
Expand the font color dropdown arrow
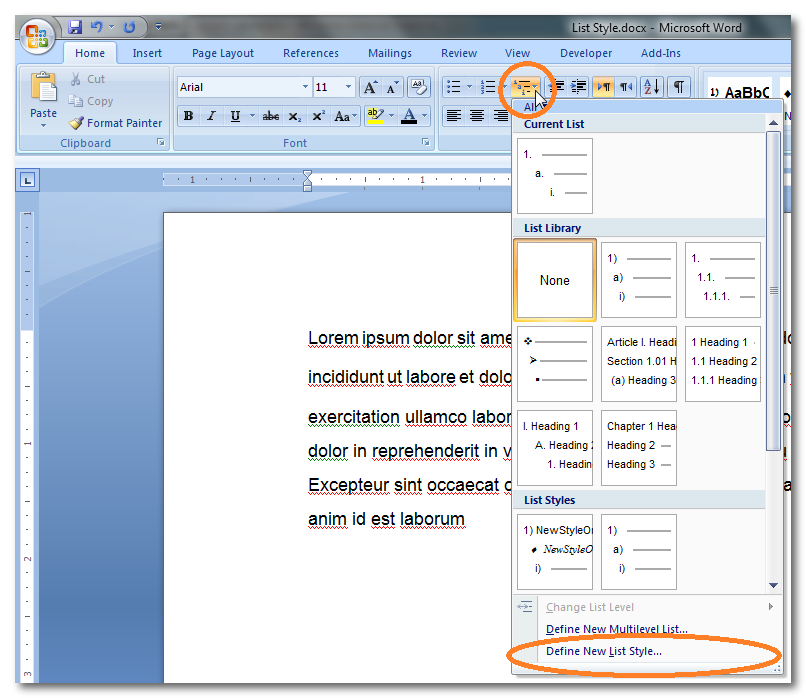click(x=426, y=116)
